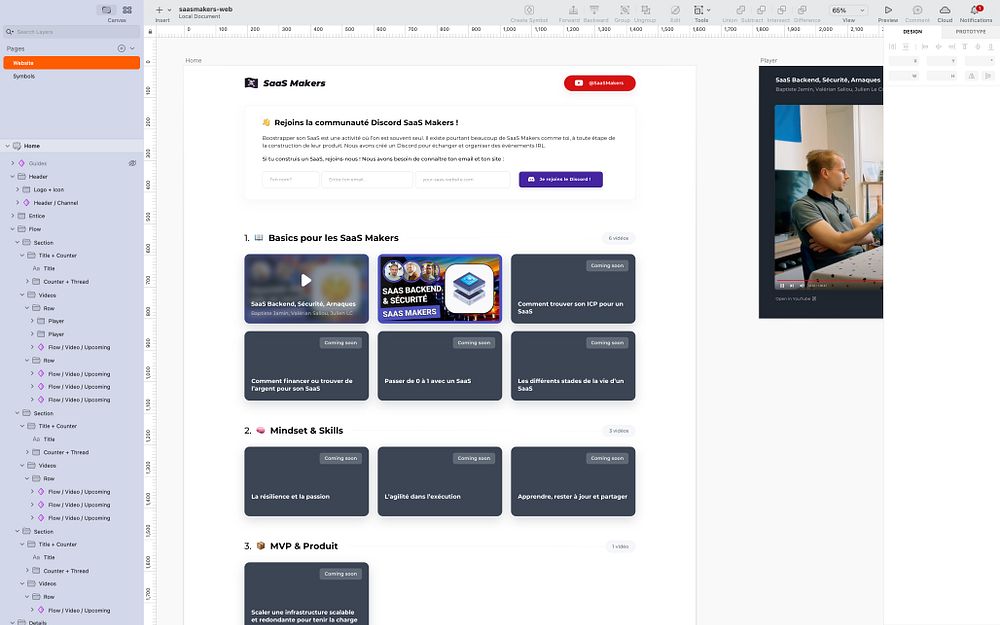Add a new page with the plus circle
This screenshot has width=1000, height=625.
121,48
